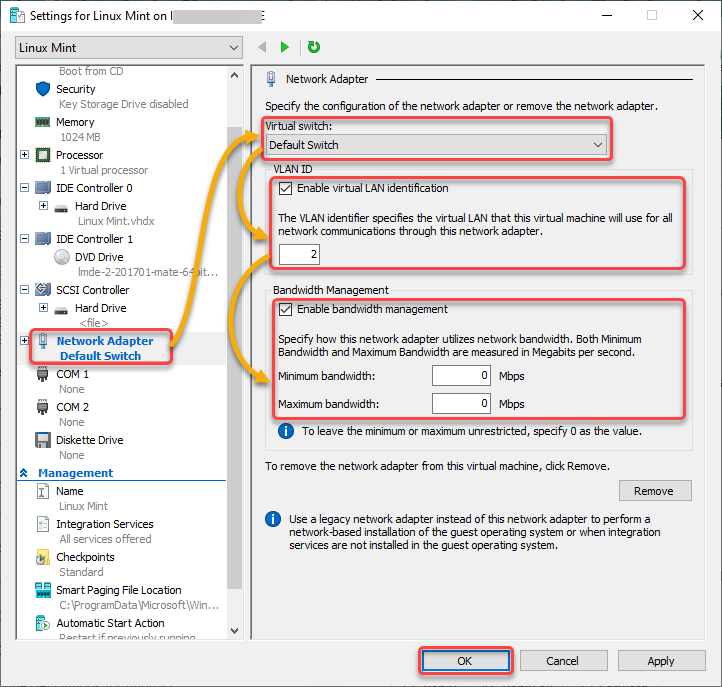Select the SCSI Controller icon
Screen dimensions: 722x687
[43, 290]
